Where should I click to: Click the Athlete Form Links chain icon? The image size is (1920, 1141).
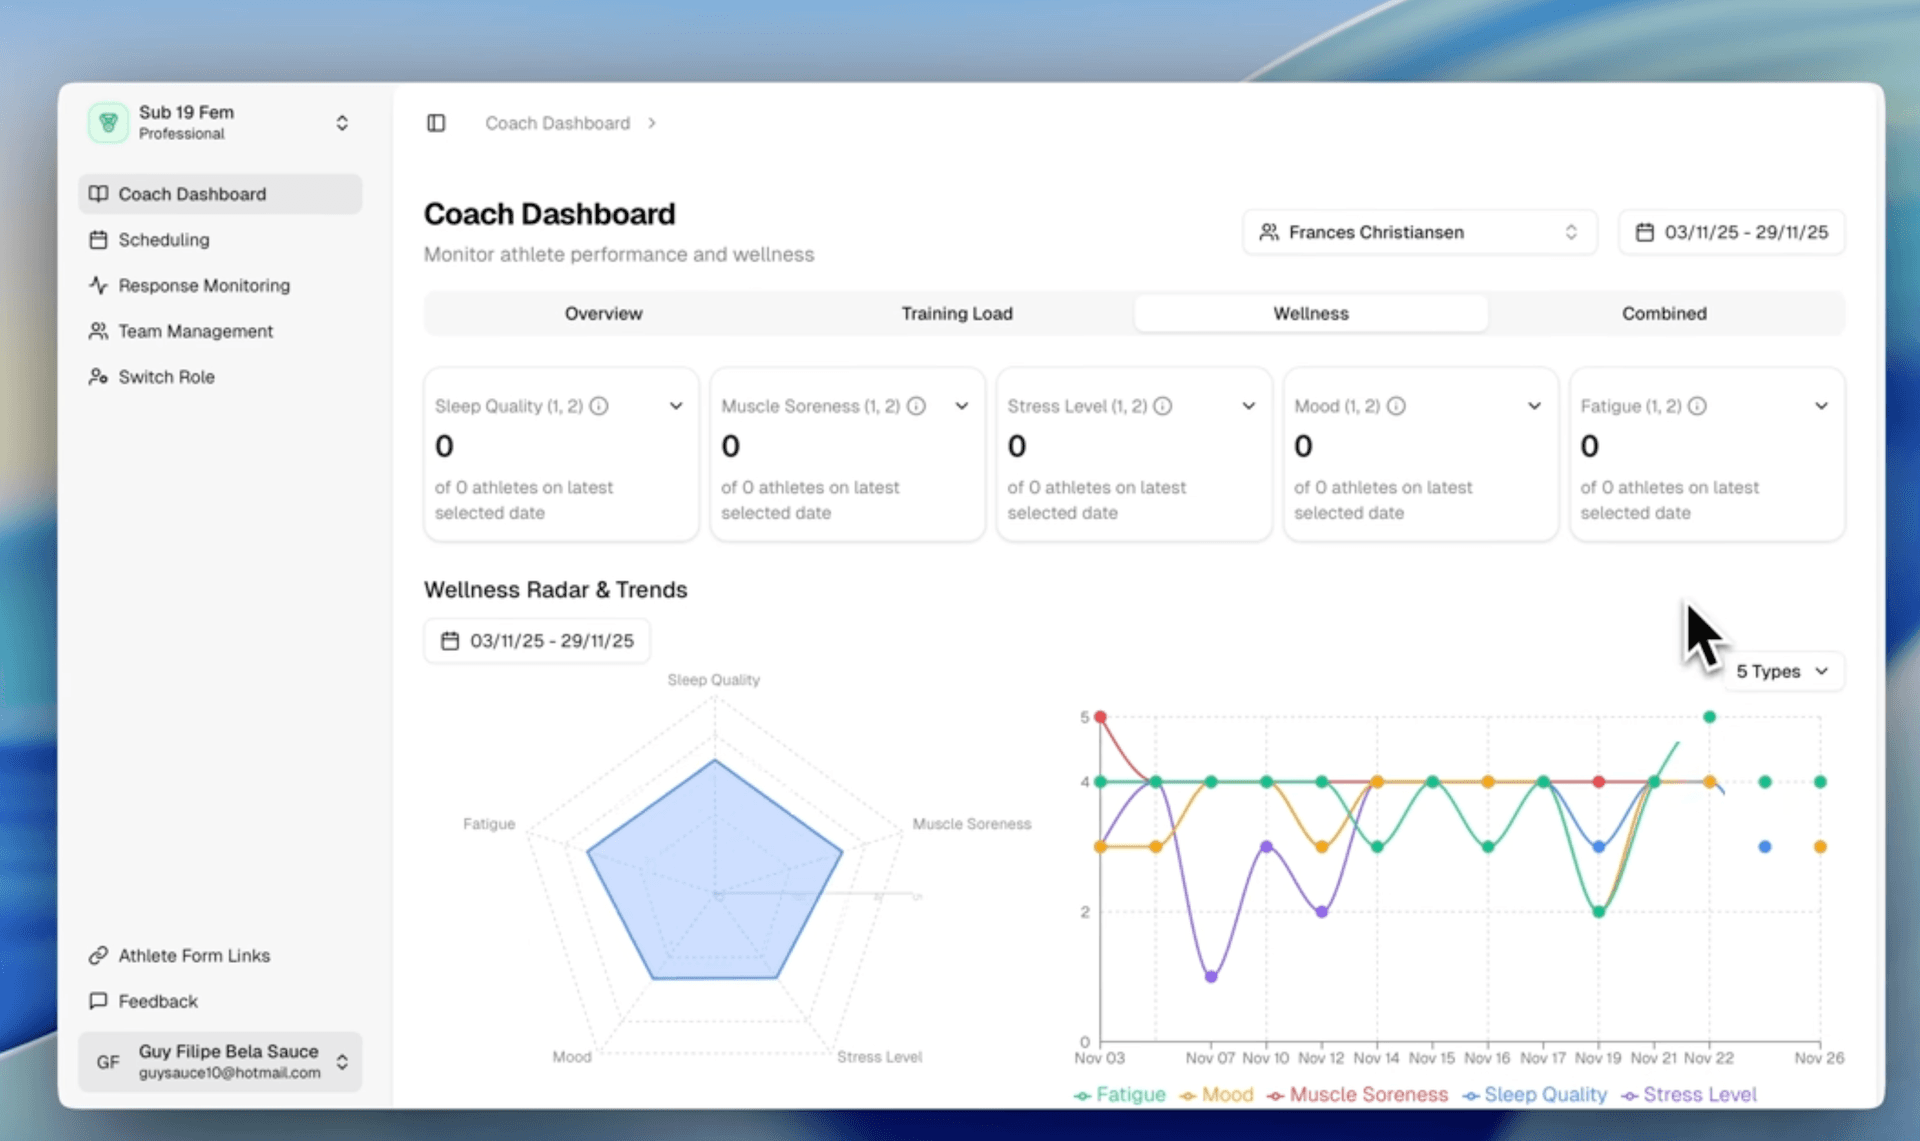click(98, 955)
